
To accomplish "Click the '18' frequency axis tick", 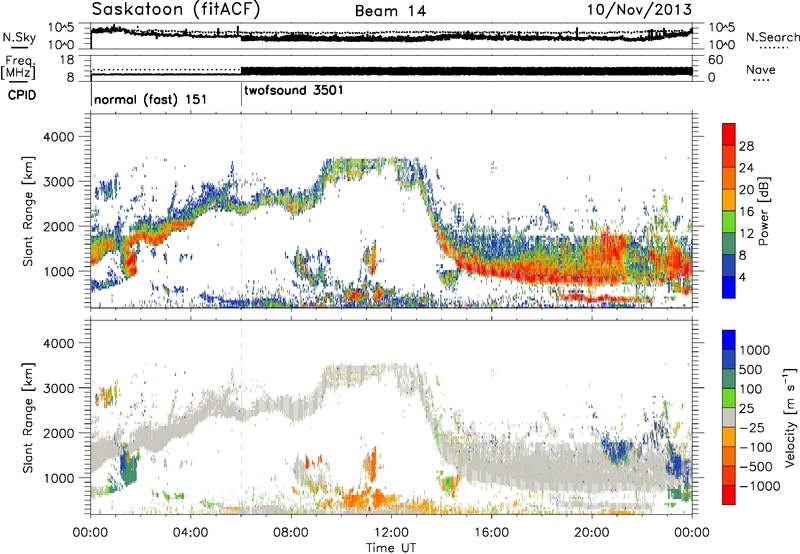I will click(x=67, y=60).
